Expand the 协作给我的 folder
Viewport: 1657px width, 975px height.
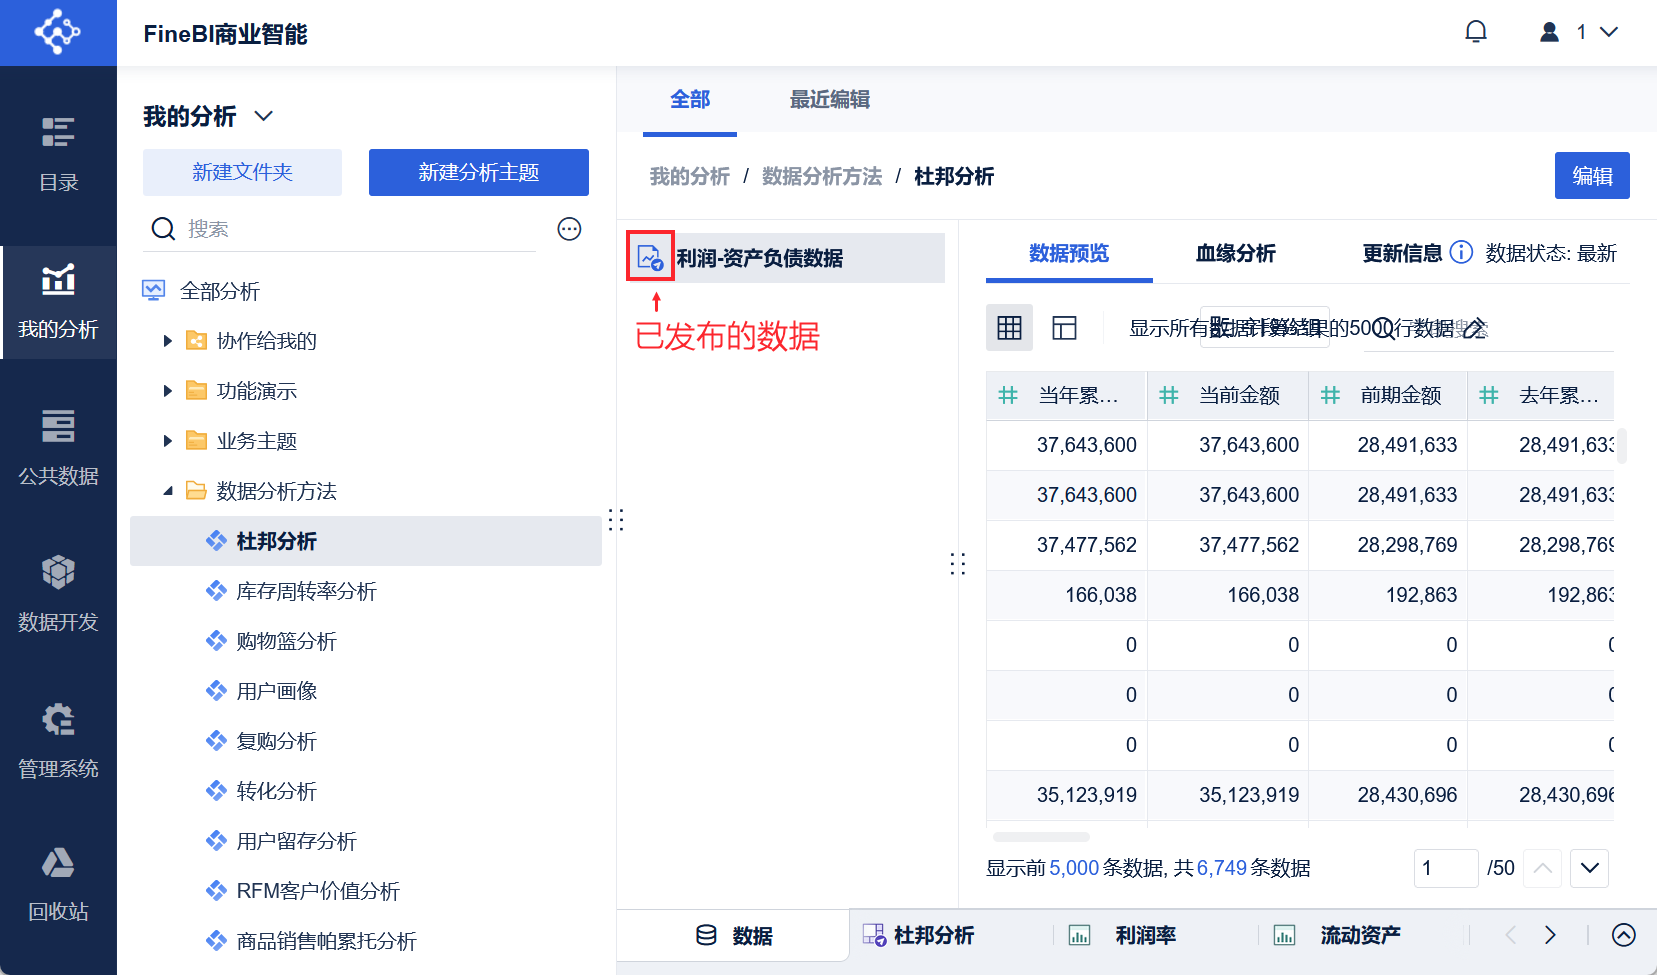(168, 341)
